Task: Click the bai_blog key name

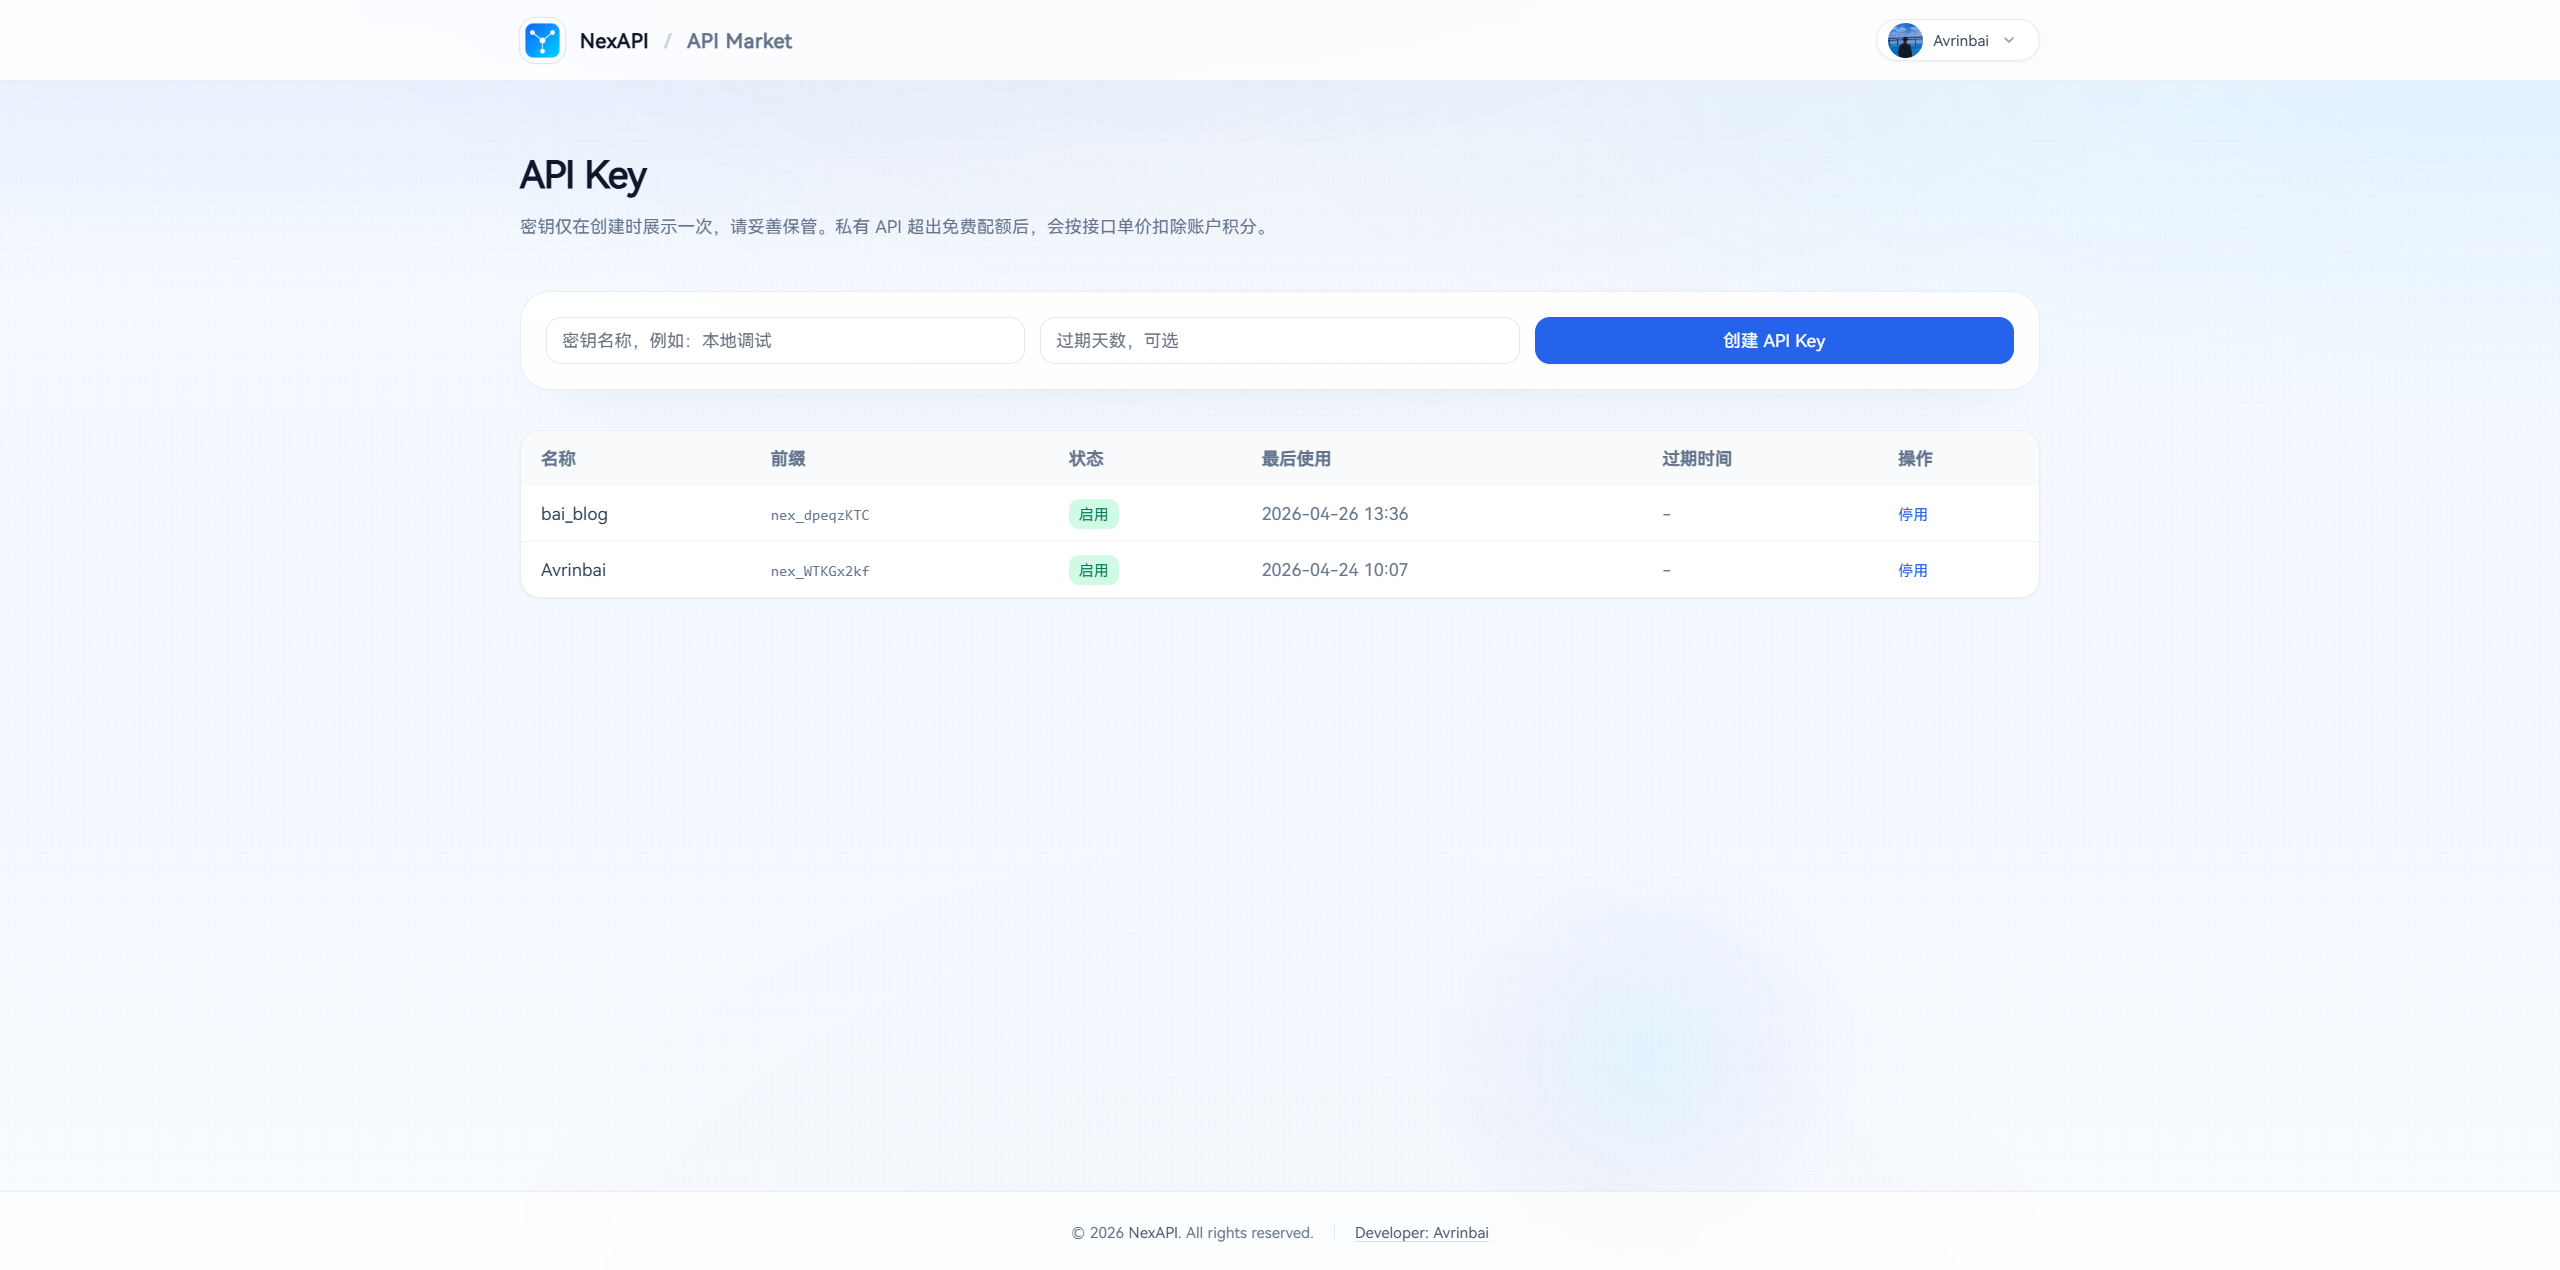Action: coord(574,514)
